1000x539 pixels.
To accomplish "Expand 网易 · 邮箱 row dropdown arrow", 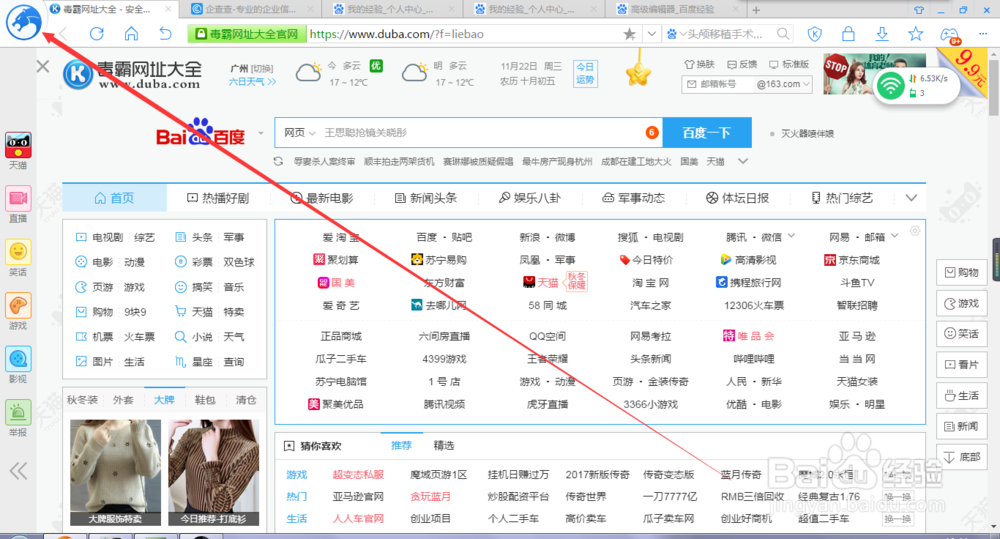I will click(x=895, y=237).
